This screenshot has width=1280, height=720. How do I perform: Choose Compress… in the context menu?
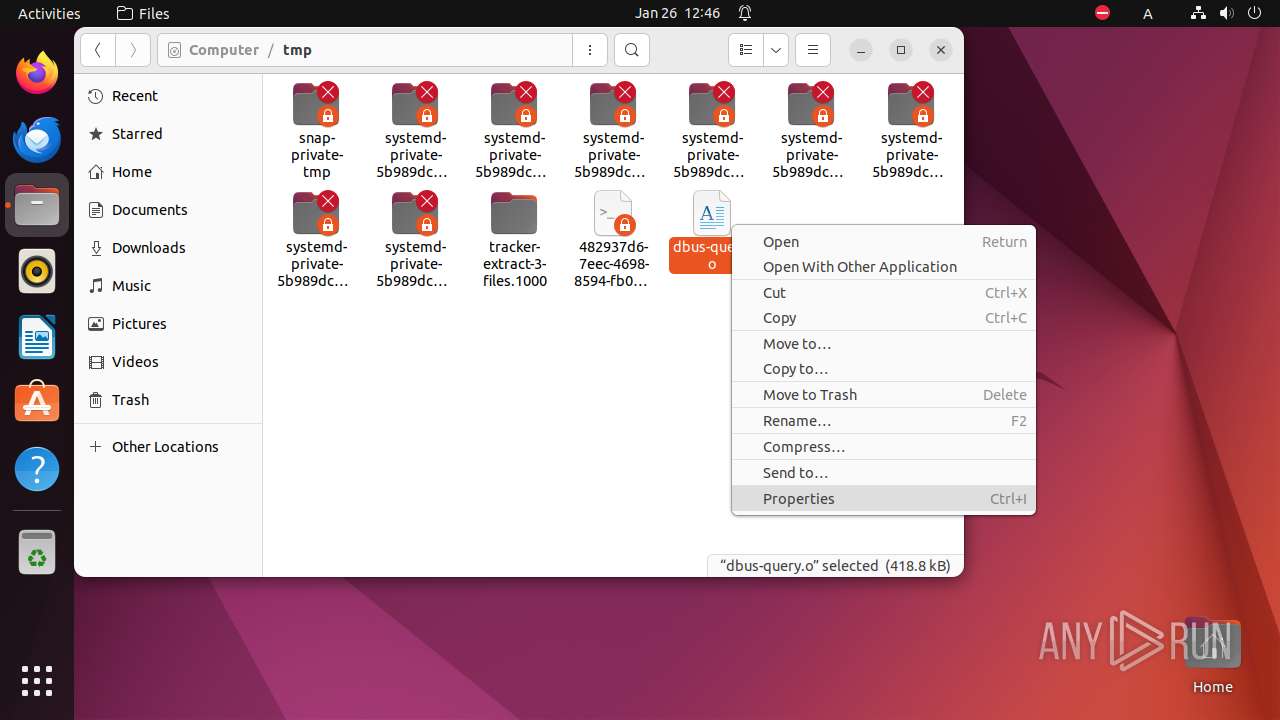(x=884, y=447)
